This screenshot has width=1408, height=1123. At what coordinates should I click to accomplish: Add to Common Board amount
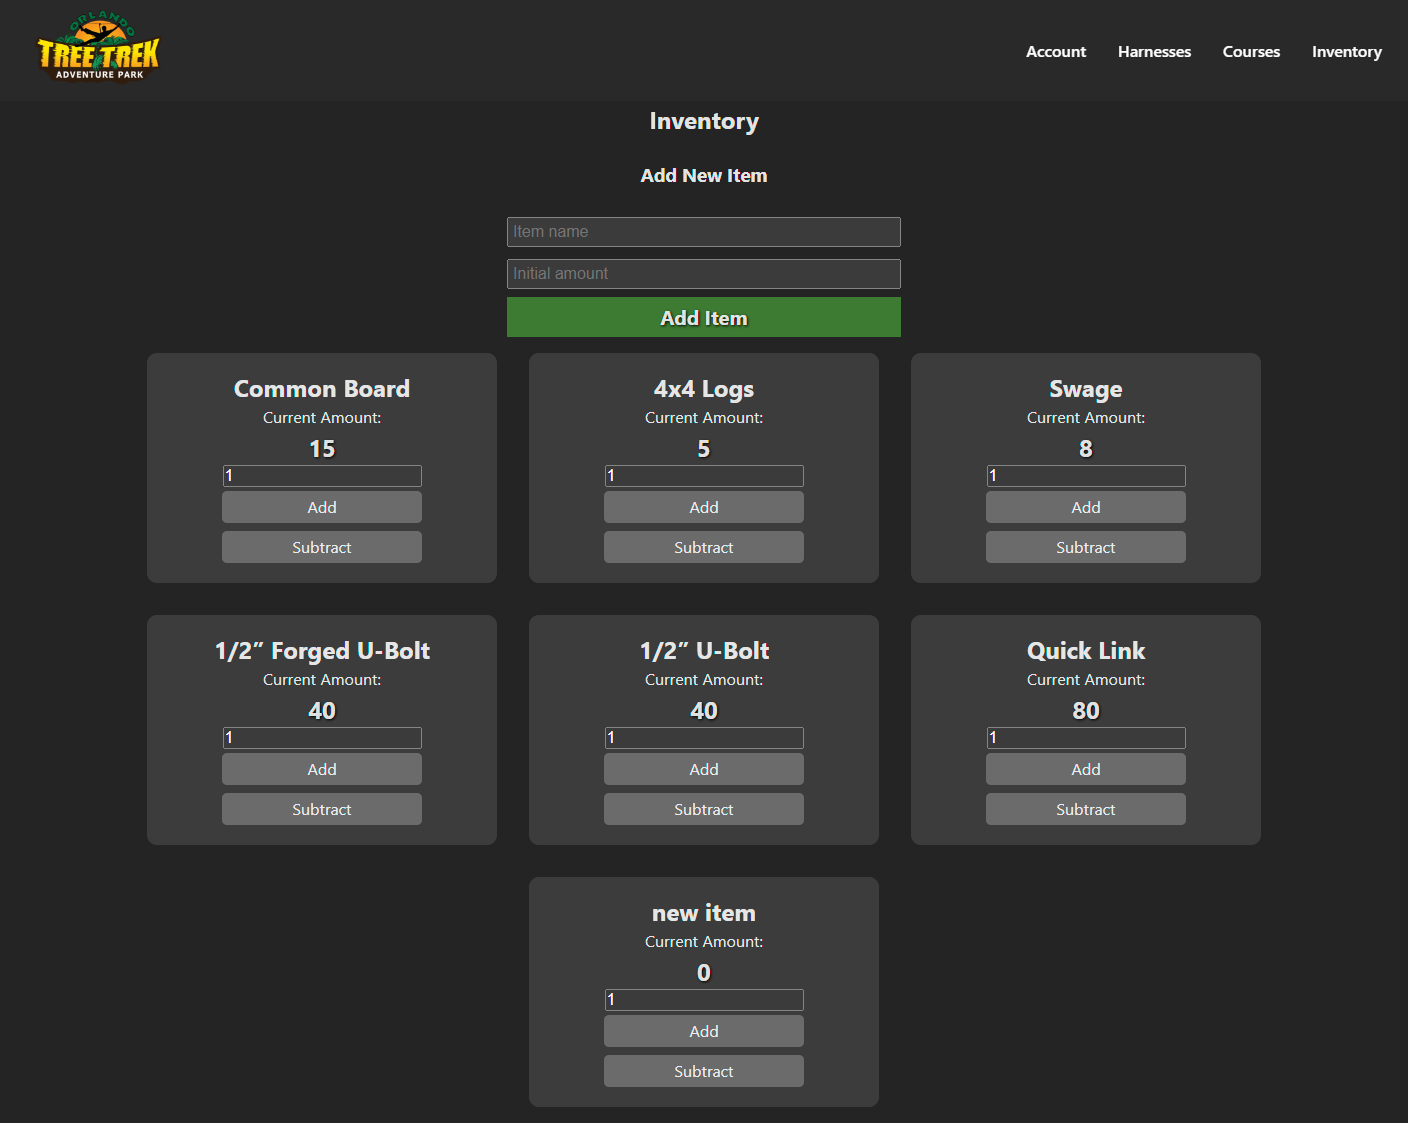(321, 507)
